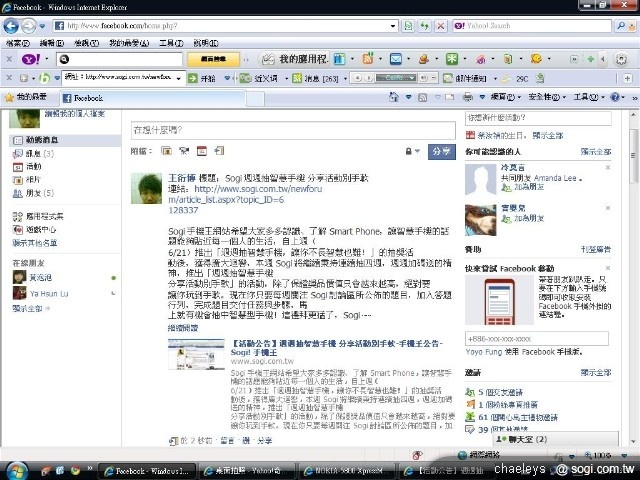The image size is (640, 480).
Task: Open the 檢視(V) menu
Action: [x=86, y=43]
